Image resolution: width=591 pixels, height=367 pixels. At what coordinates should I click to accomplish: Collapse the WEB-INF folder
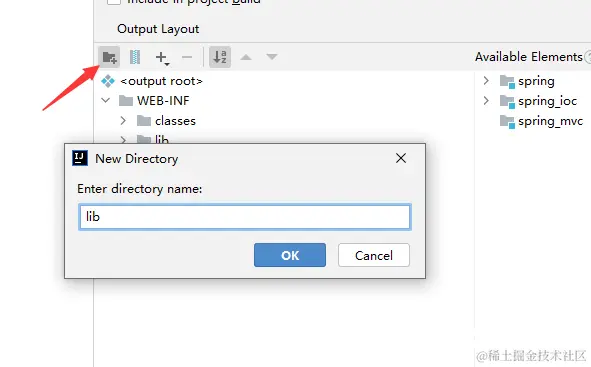tap(106, 101)
